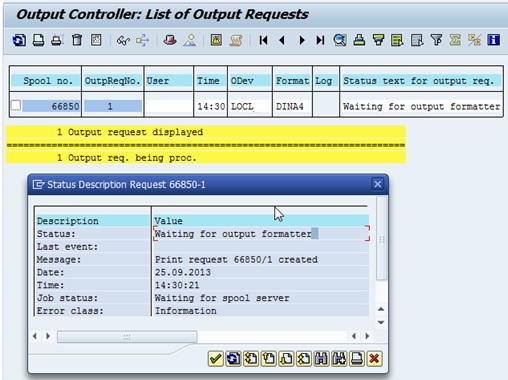
Task: Click the dialog's vertical scrollbar thumb
Action: coord(382,239)
